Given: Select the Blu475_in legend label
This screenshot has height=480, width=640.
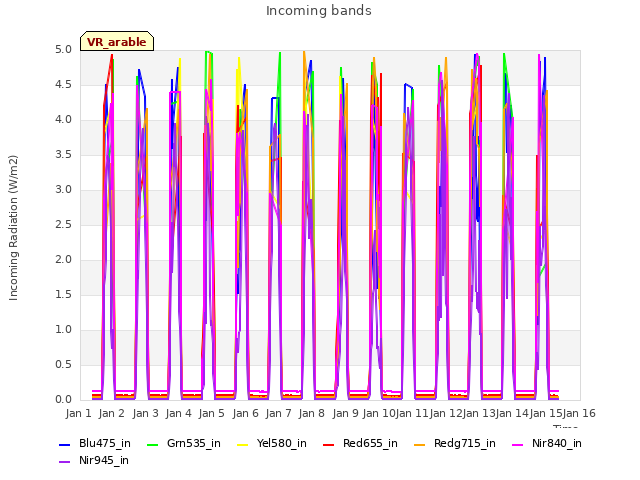Looking at the screenshot, I should pyautogui.click(x=105, y=444).
